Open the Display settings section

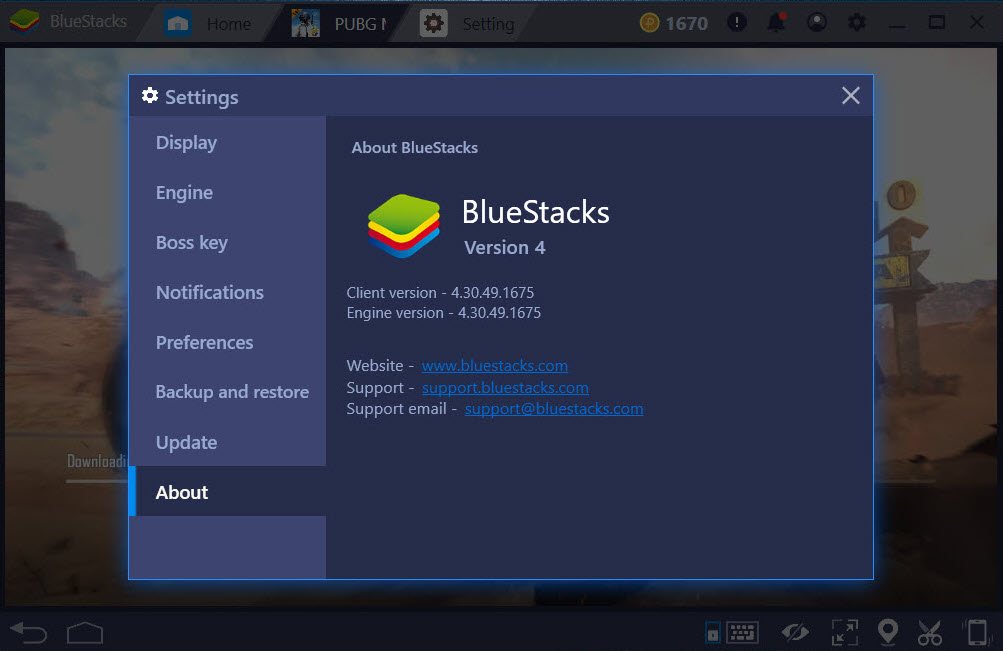pyautogui.click(x=186, y=143)
